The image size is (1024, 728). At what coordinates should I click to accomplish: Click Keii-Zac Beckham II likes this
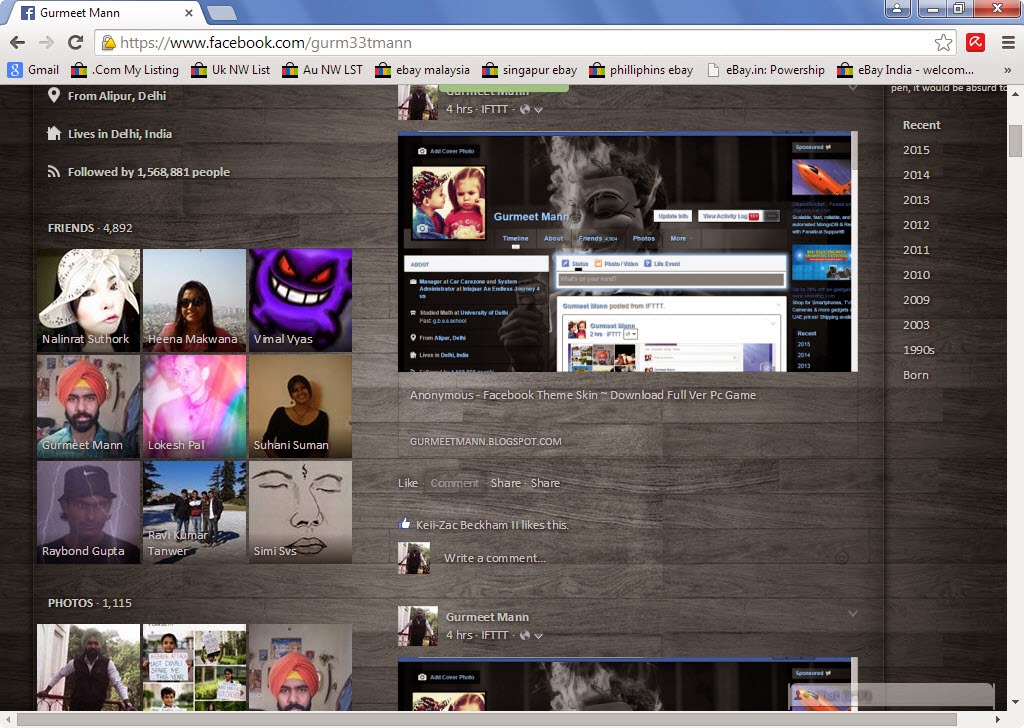(492, 525)
